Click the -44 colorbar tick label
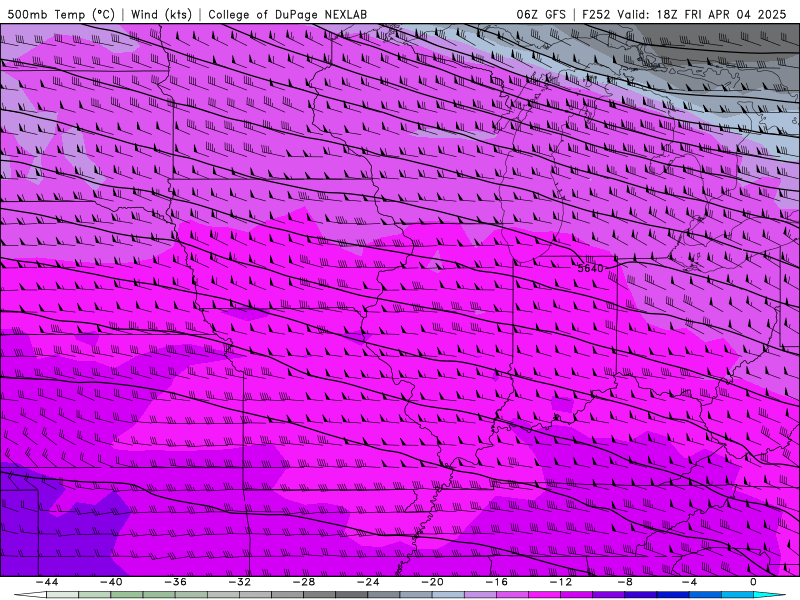This screenshot has width=800, height=600. coord(47,582)
